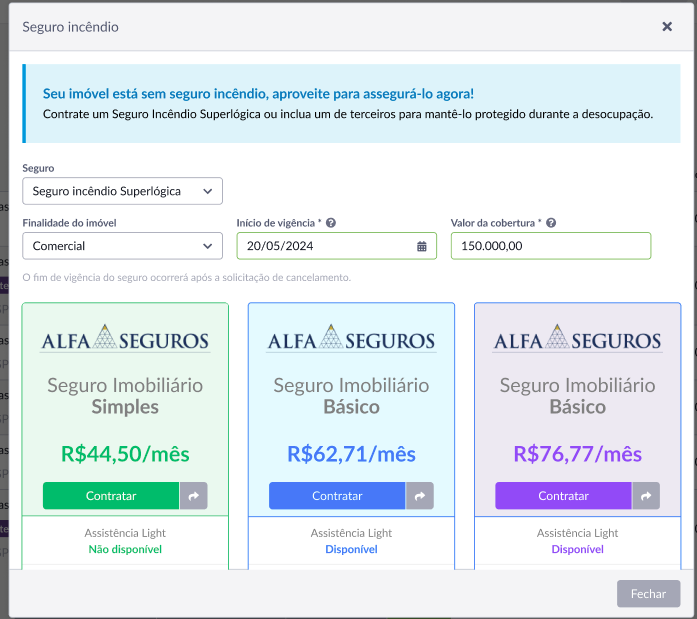Click help icon next to Início de vigência

click(331, 223)
